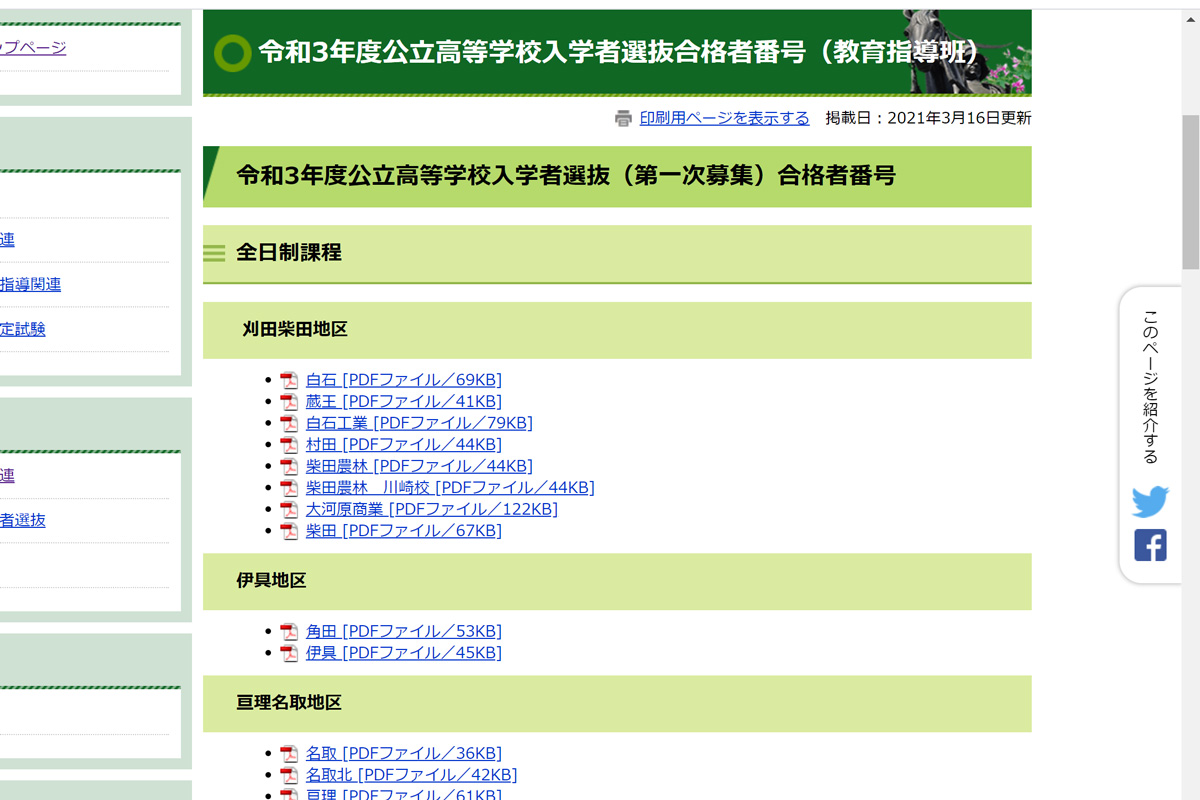Screen dimensions: 1200x800
Task: Open 柴田農林 川崎校 PDF link
Action: tap(450, 488)
